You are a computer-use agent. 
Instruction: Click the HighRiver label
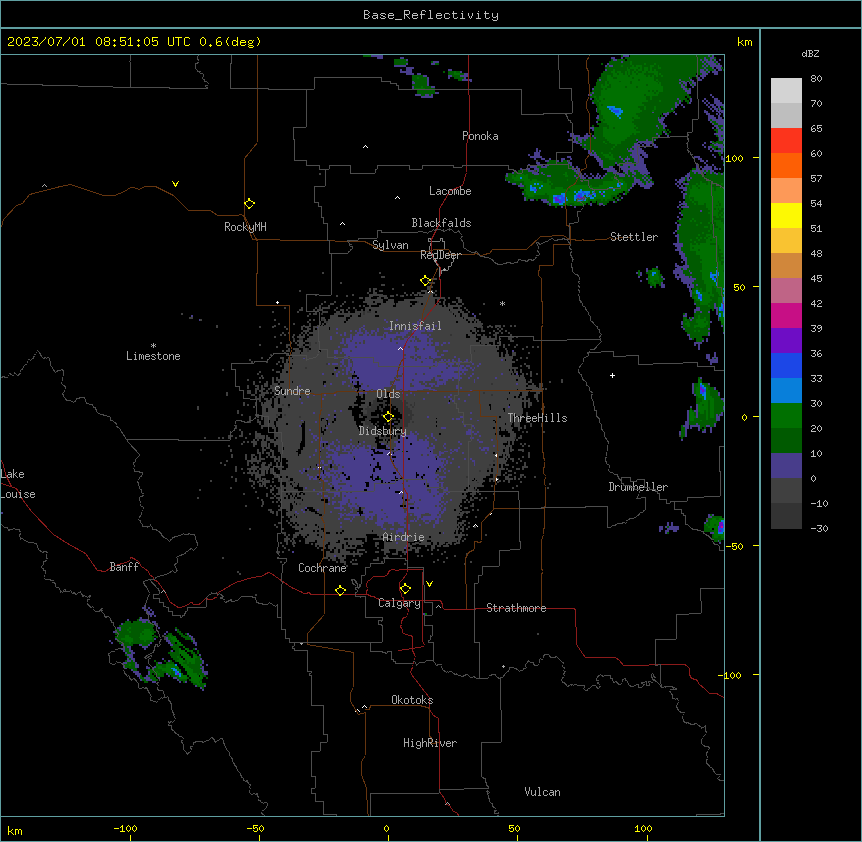pyautogui.click(x=430, y=743)
